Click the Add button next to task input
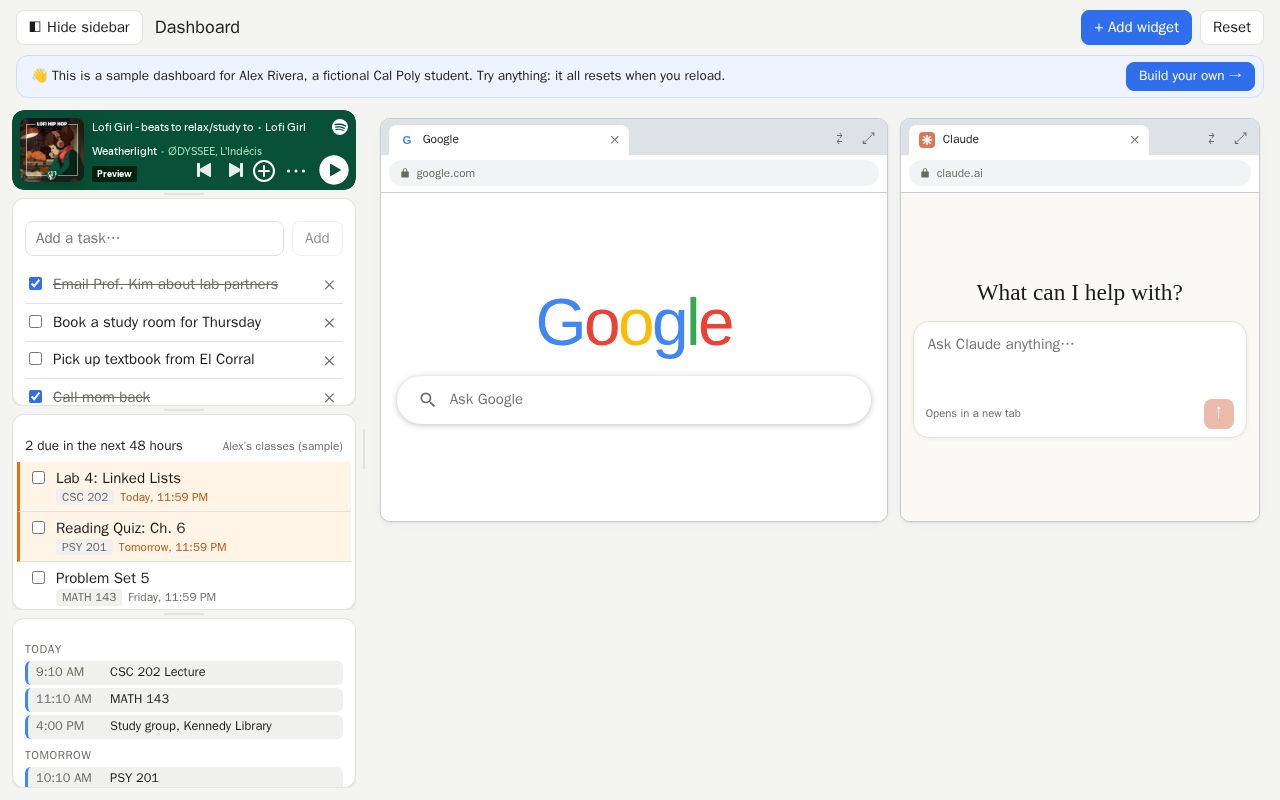The image size is (1280, 800). [317, 238]
